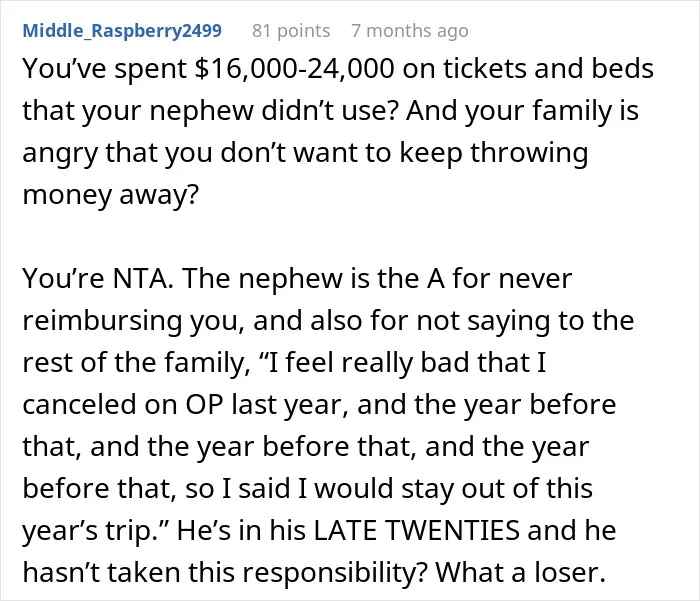
Task: Open the 7 months ago timestamp
Action: (x=410, y=31)
